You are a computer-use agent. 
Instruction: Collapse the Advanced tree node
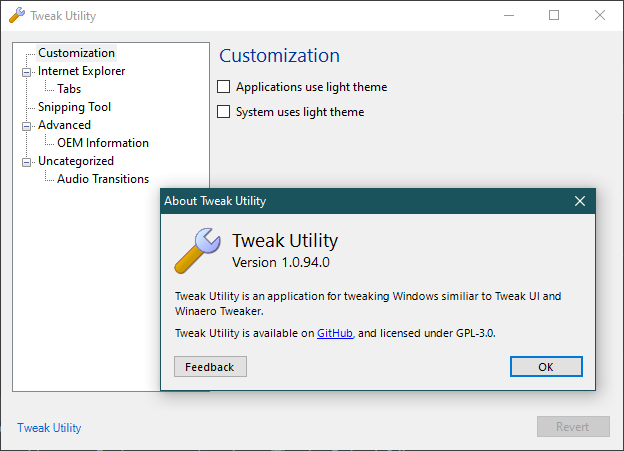coord(26,126)
